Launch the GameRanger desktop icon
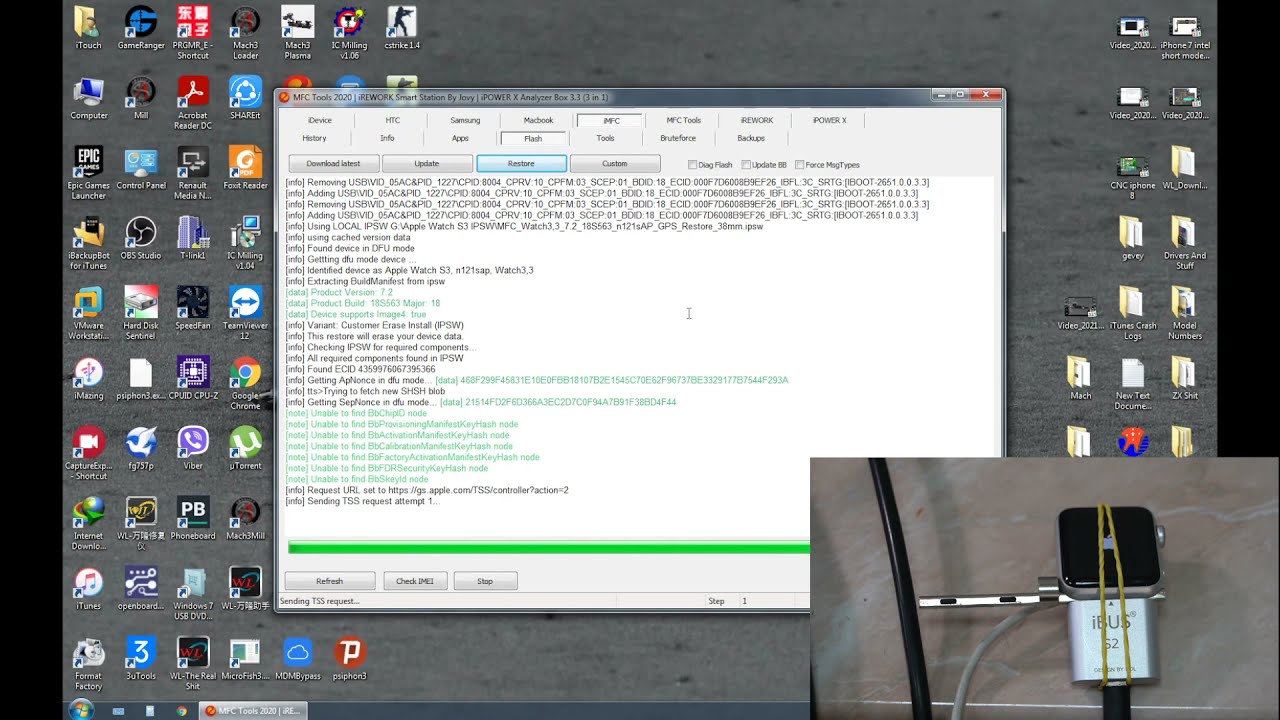Screen dimensions: 1280x720 (x=141, y=29)
